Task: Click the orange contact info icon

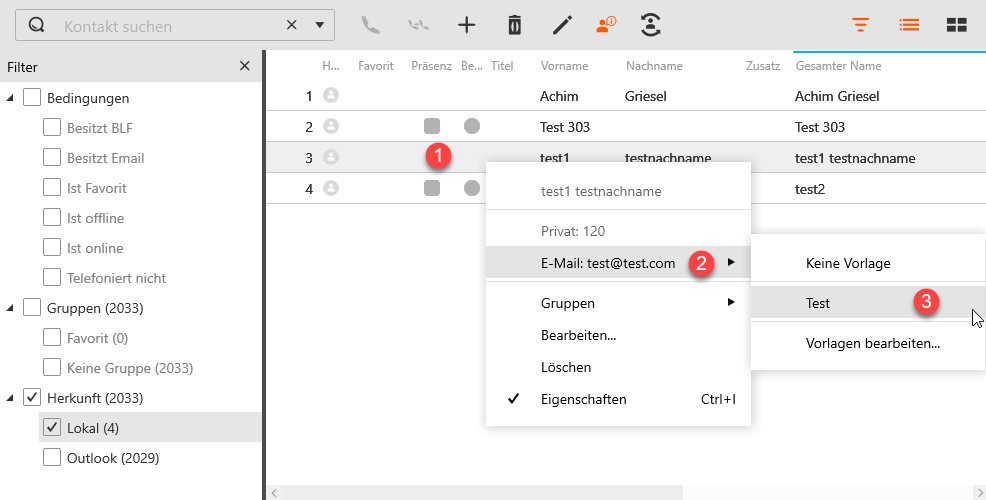Action: [606, 25]
